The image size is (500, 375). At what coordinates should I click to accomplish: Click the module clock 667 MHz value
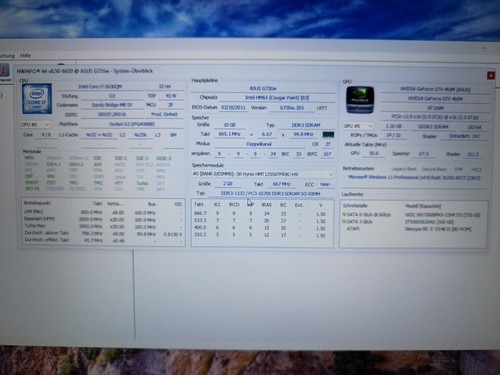(282, 184)
